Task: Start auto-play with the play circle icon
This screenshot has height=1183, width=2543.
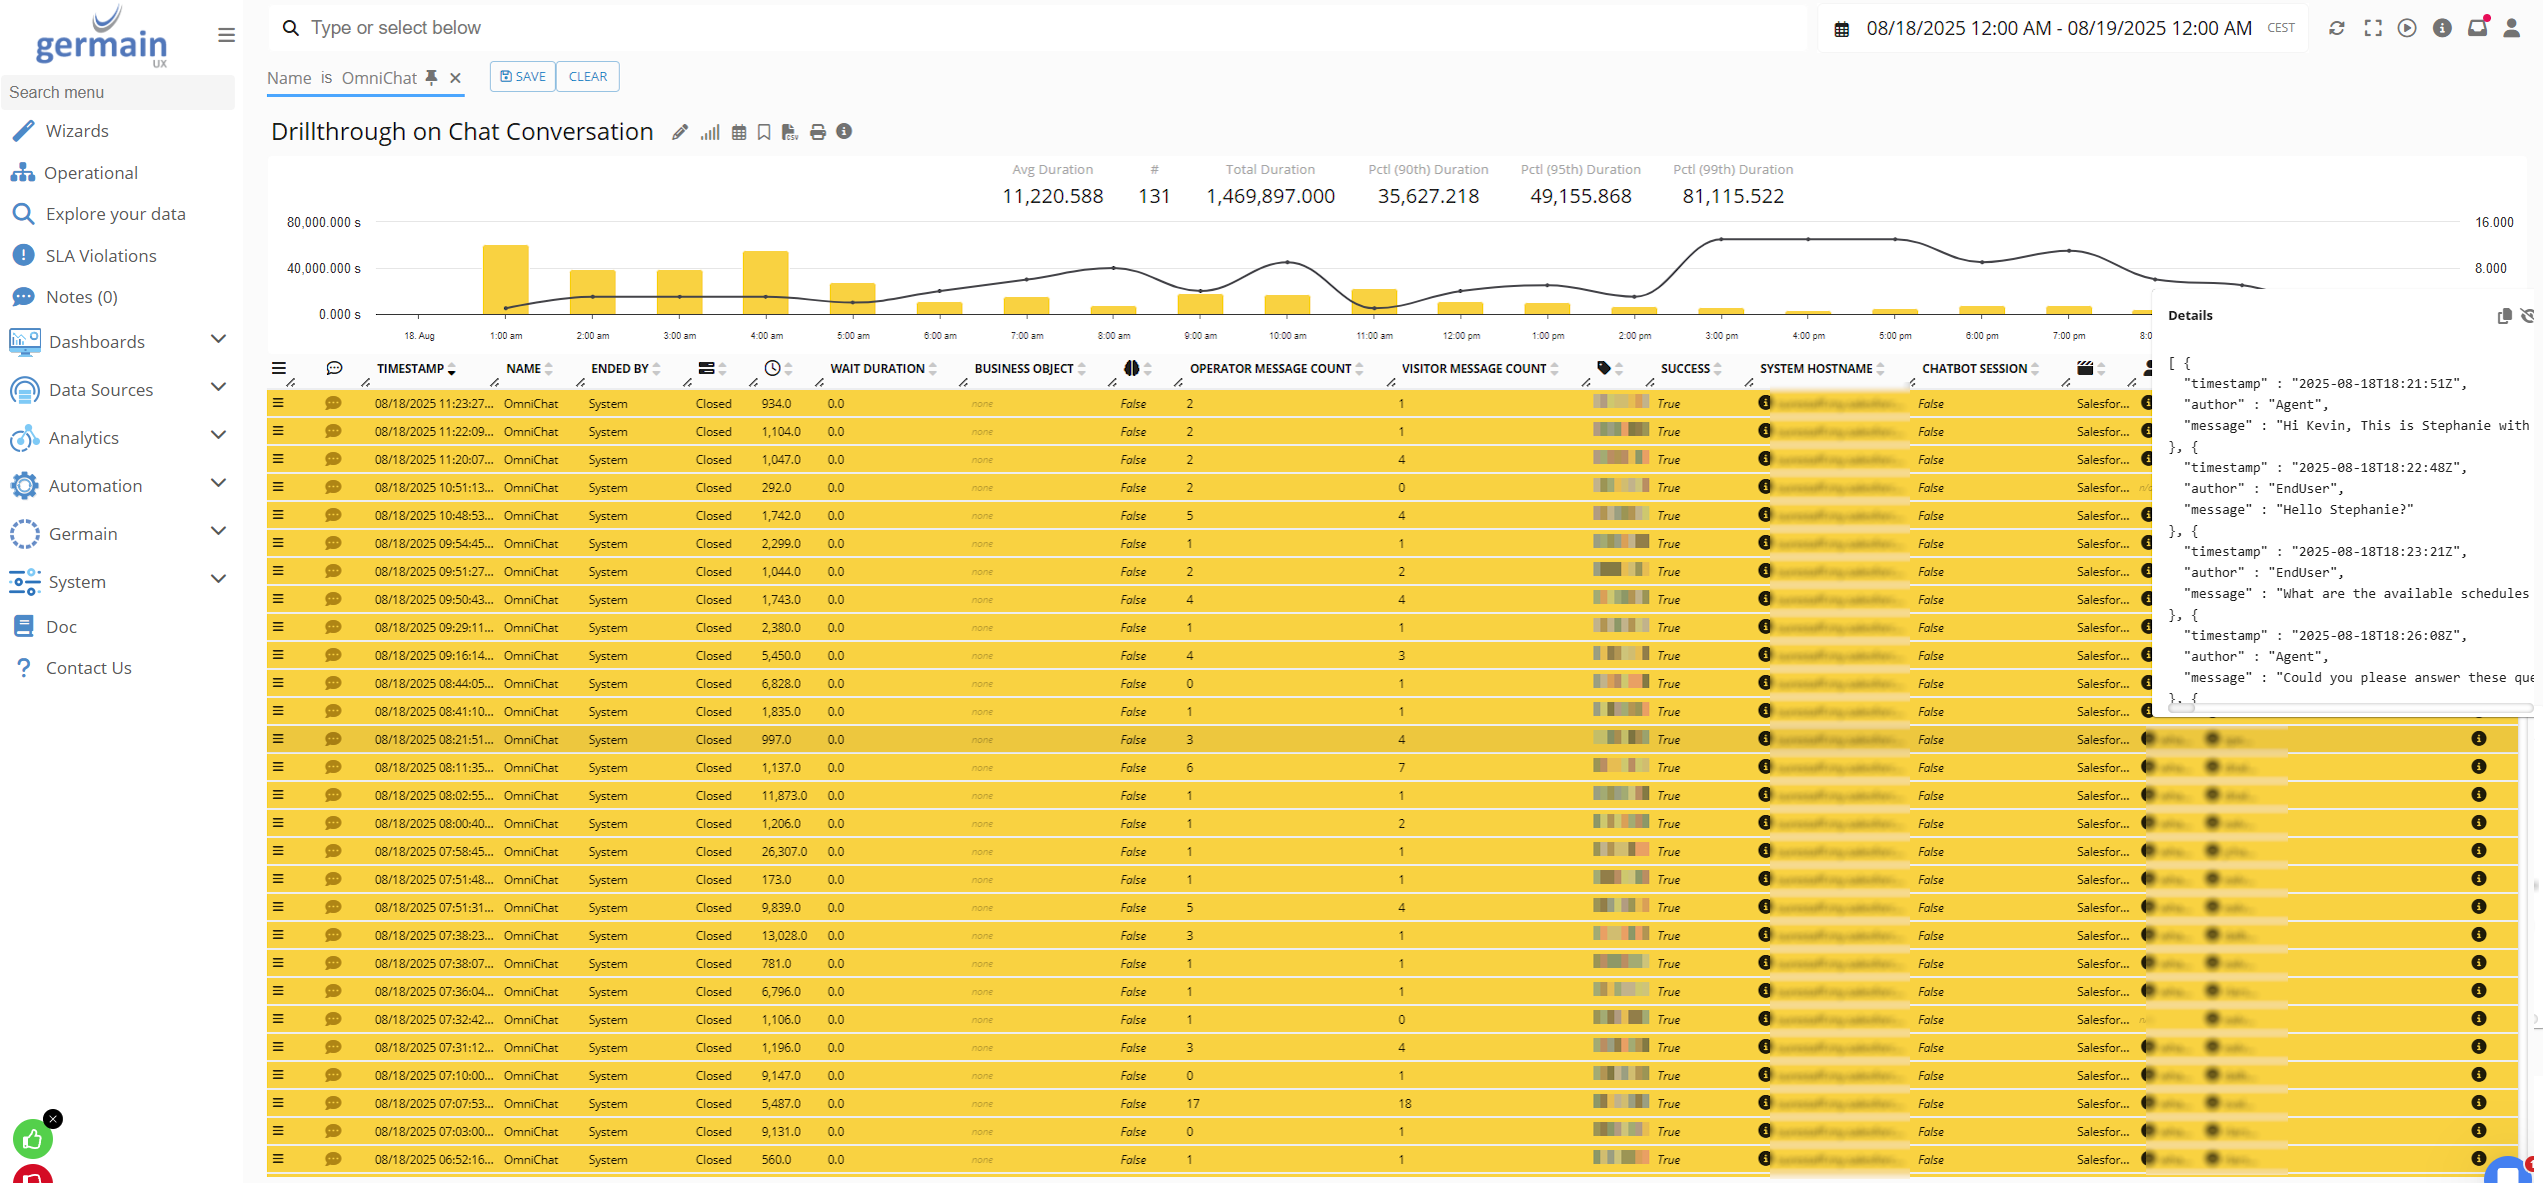Action: tap(2407, 28)
